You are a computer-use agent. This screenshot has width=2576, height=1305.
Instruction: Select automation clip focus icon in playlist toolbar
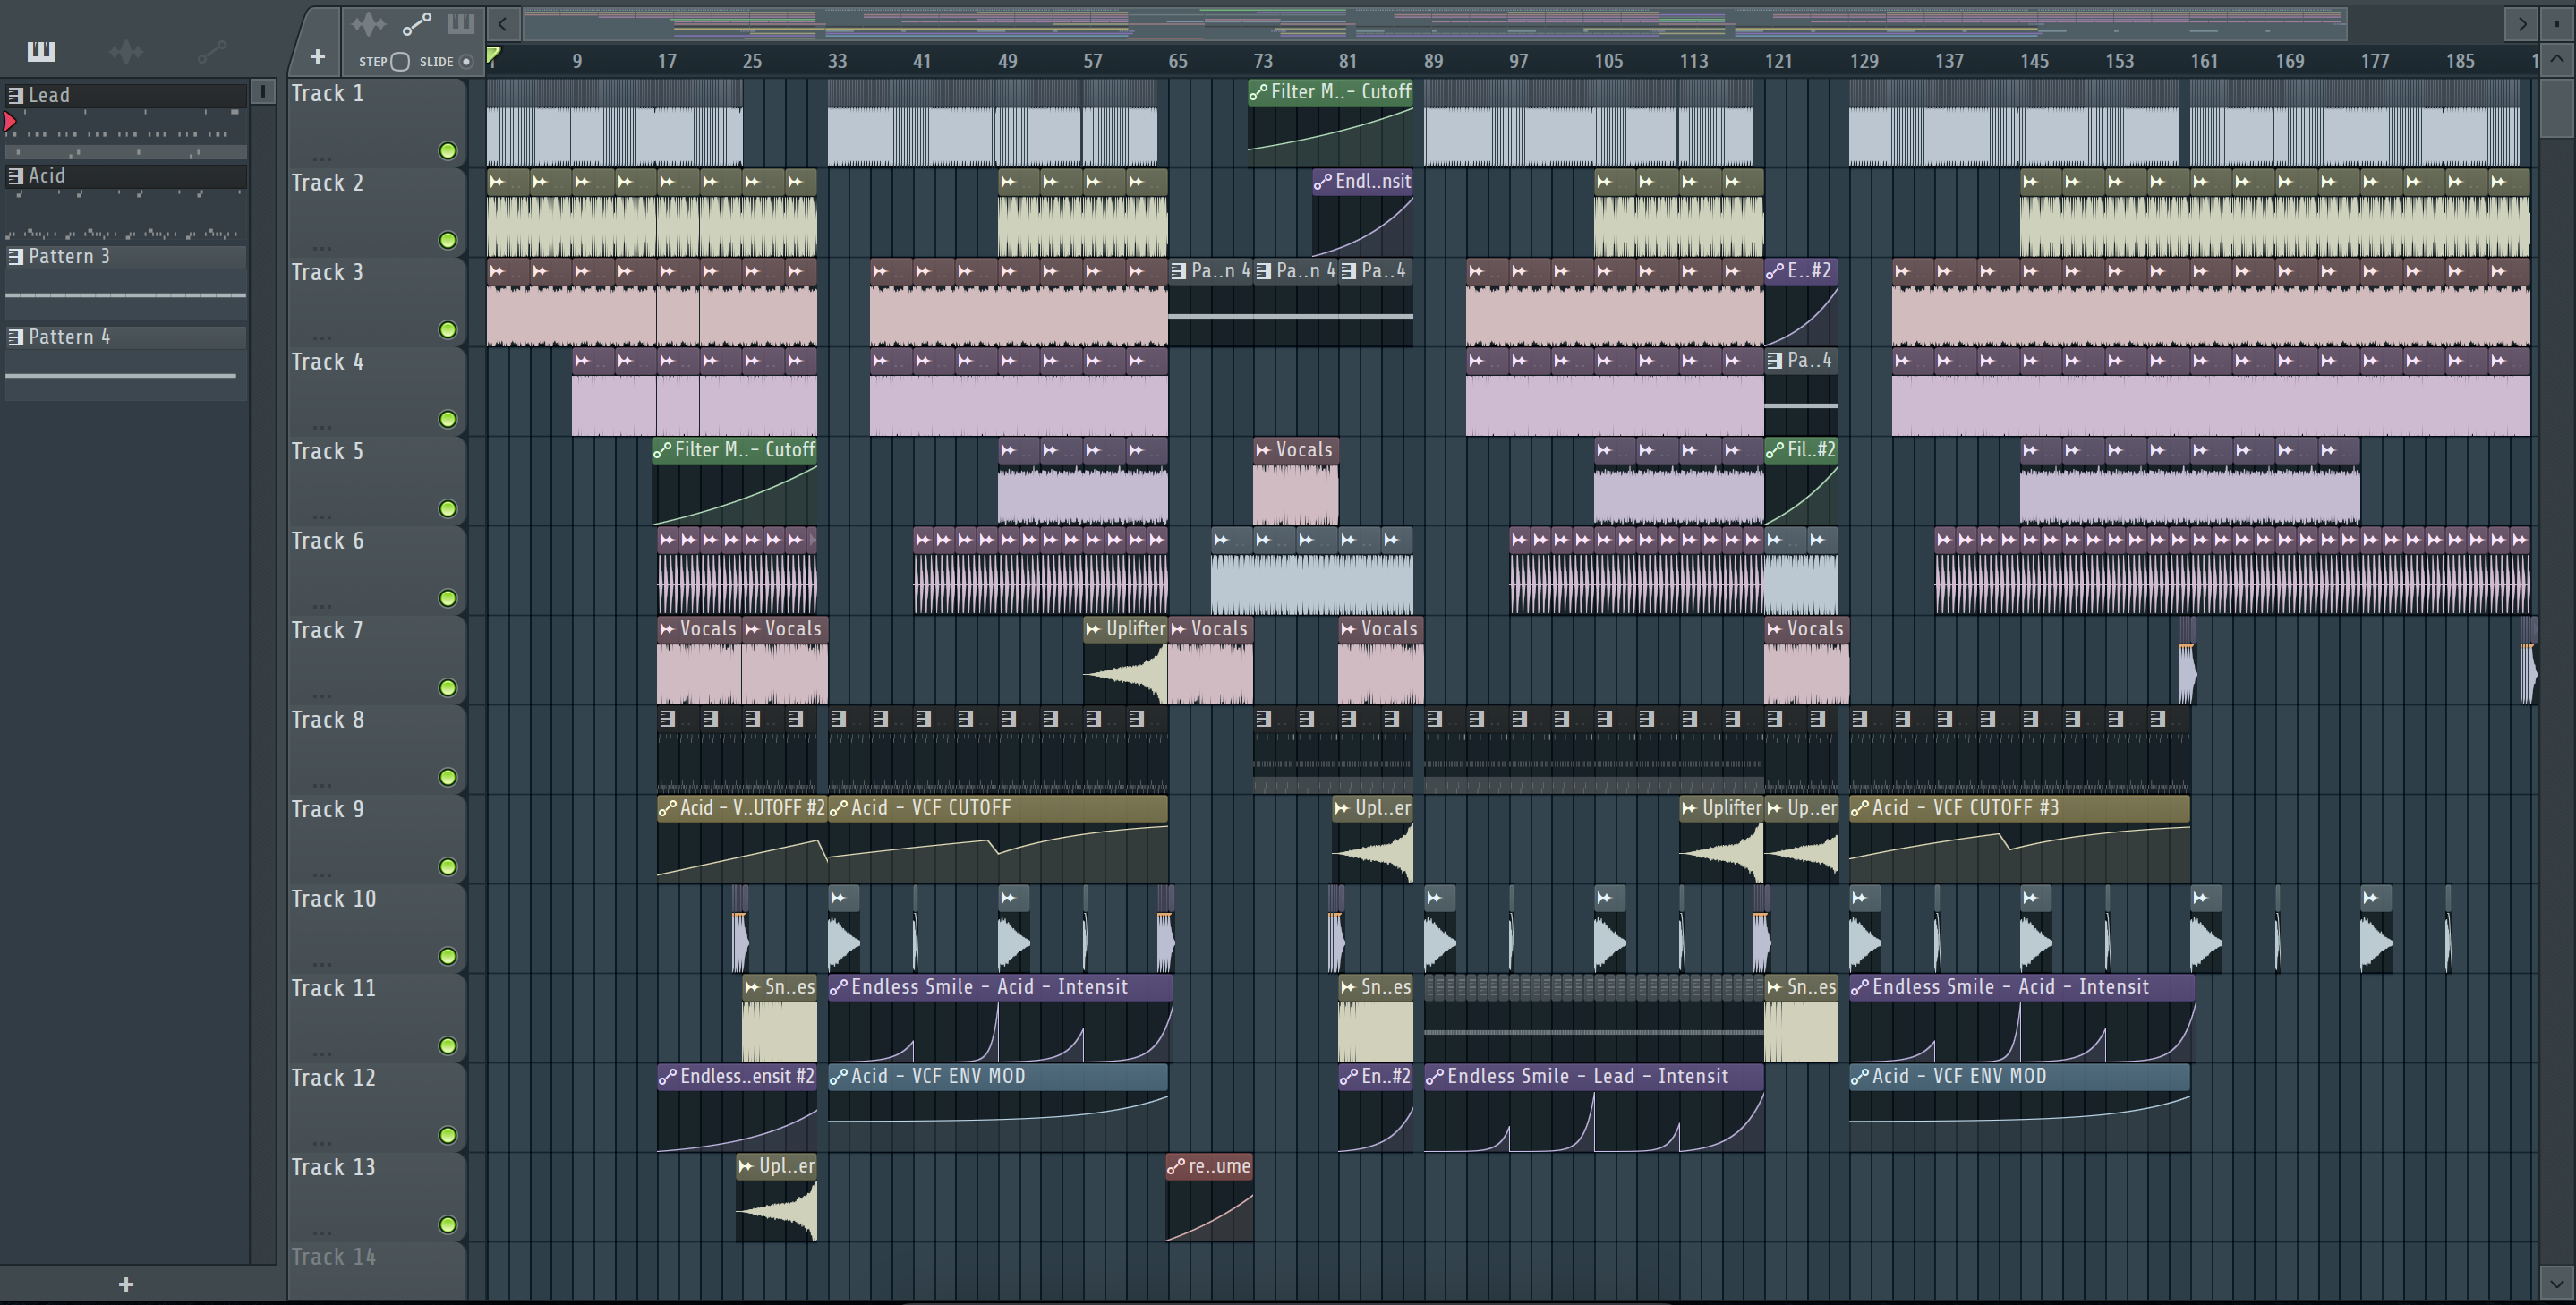[x=416, y=23]
